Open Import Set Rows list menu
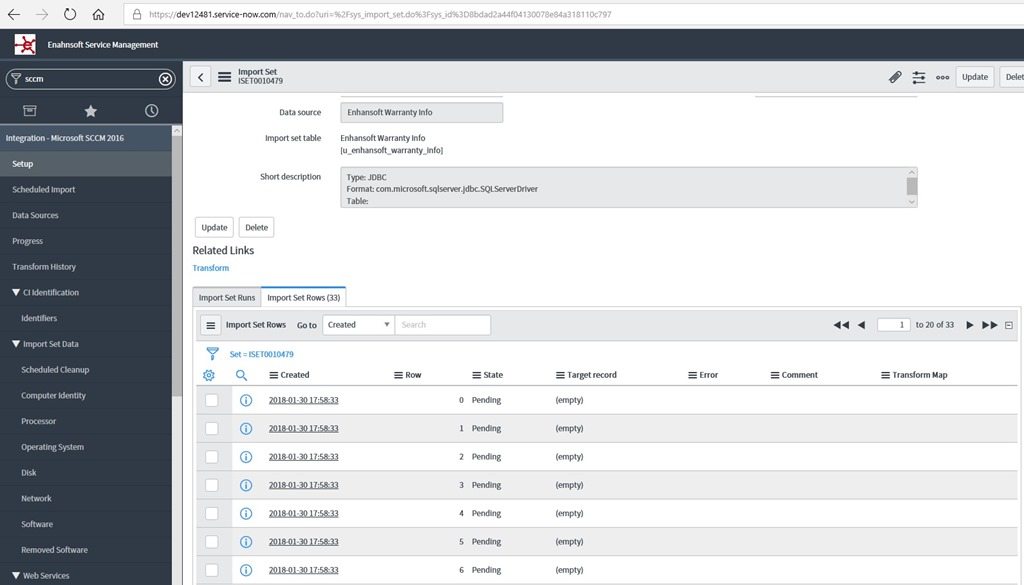 (x=210, y=325)
